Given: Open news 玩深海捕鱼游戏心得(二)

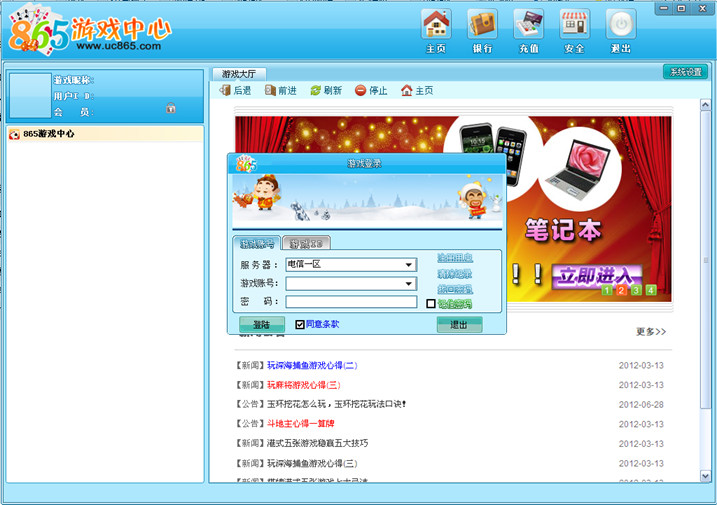Looking at the screenshot, I should coord(312,365).
